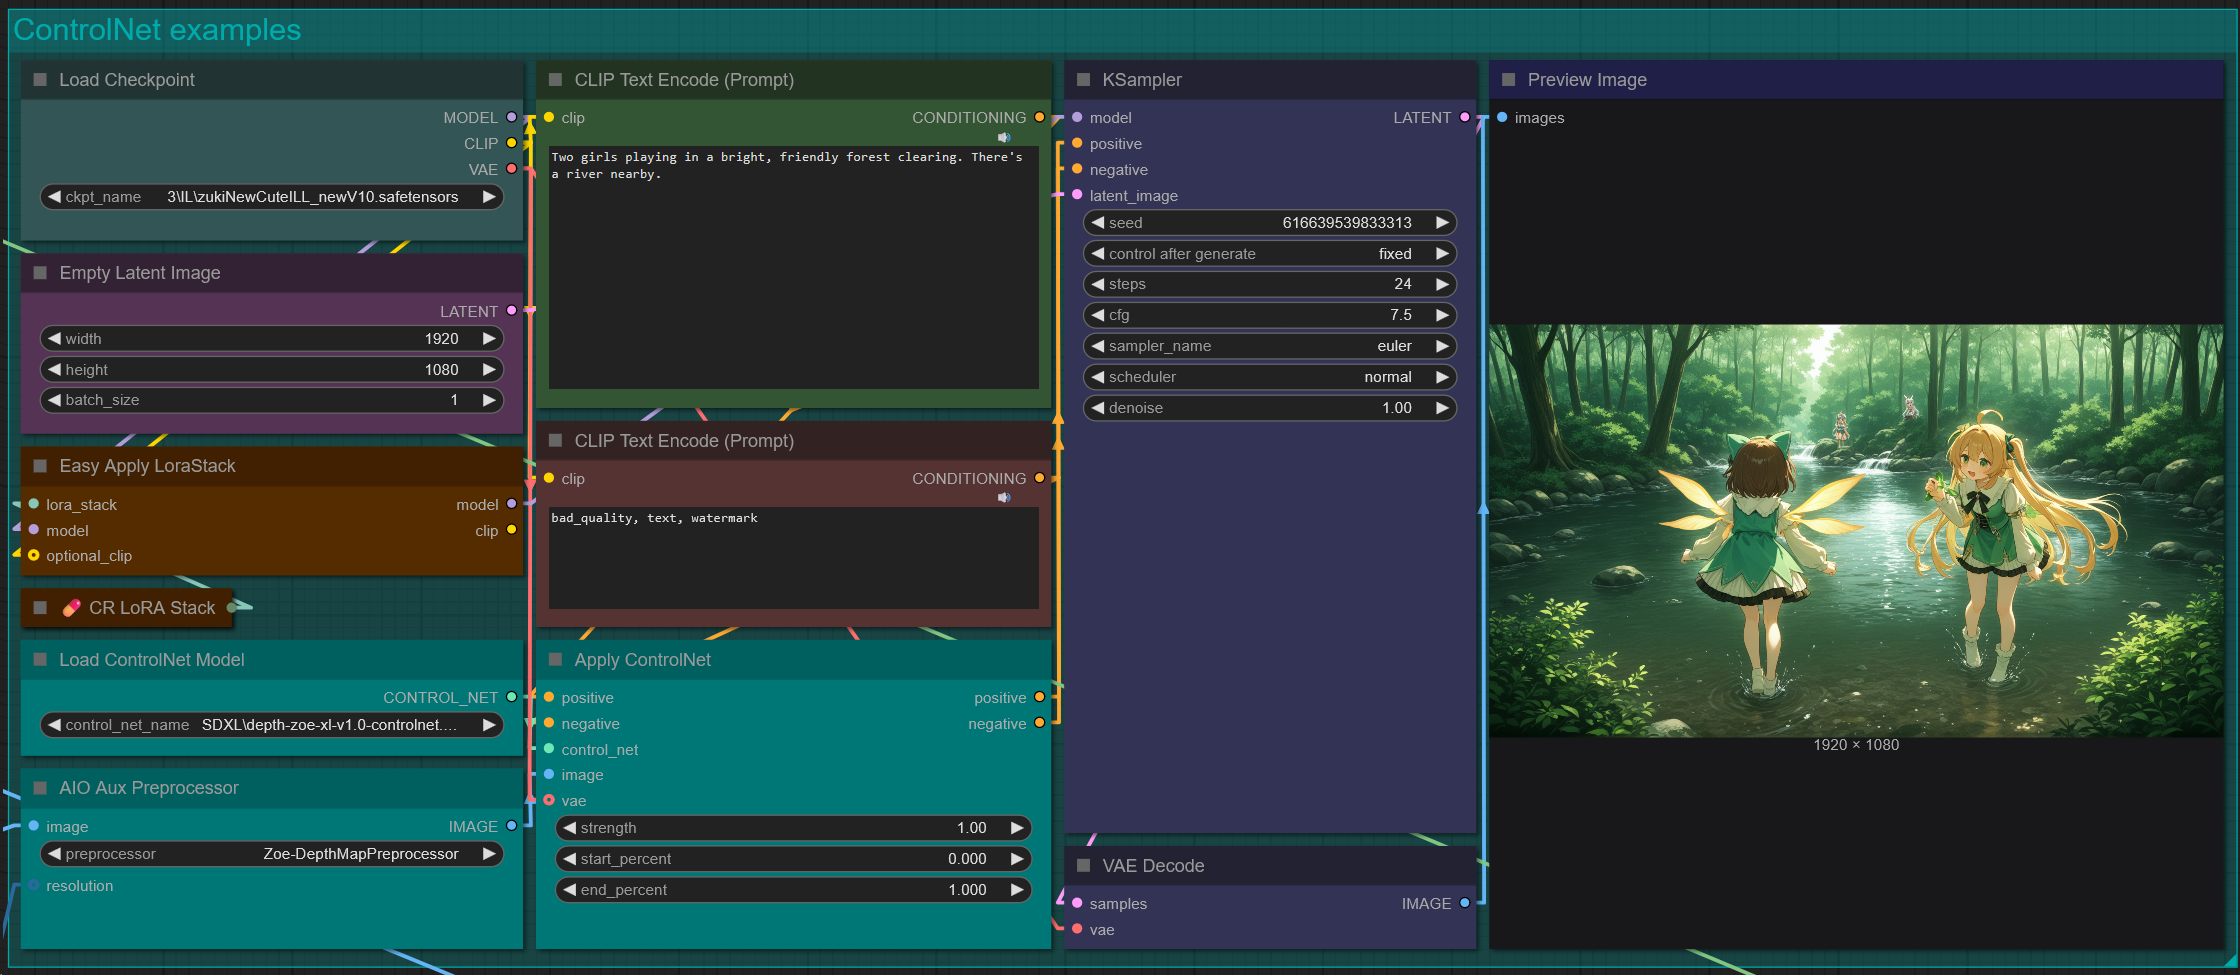Viewport: 2240px width, 975px height.
Task: Click the images input port on Preview Image
Action: pyautogui.click(x=1502, y=118)
